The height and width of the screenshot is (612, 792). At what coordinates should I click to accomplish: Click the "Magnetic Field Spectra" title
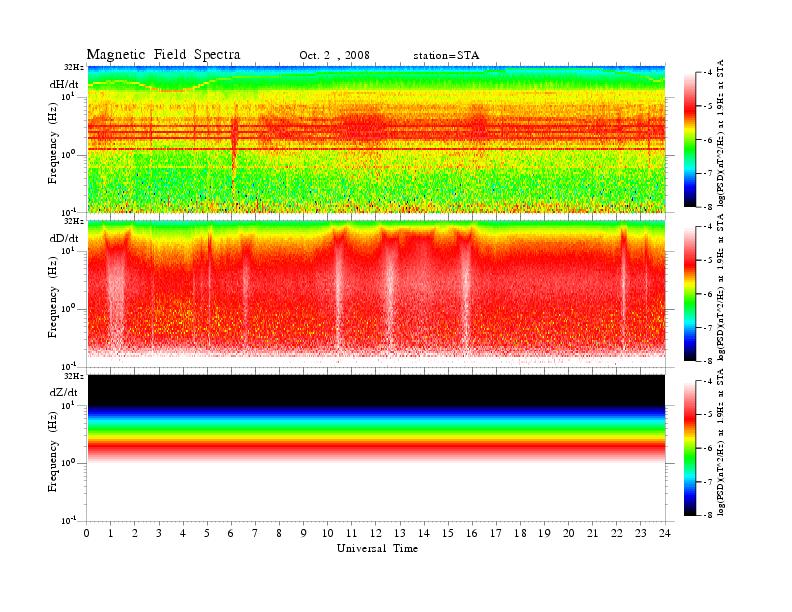(163, 55)
